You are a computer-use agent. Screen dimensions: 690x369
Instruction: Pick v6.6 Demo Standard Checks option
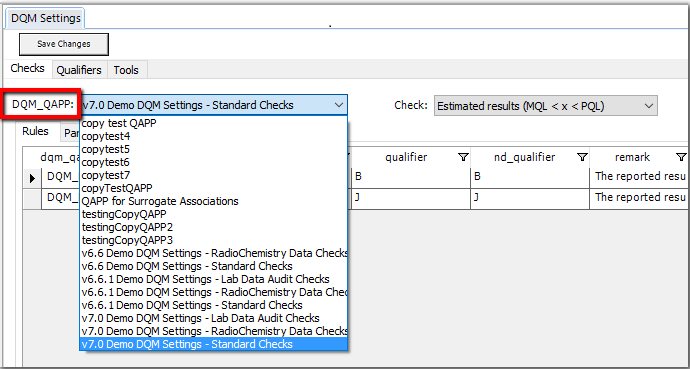click(x=213, y=266)
